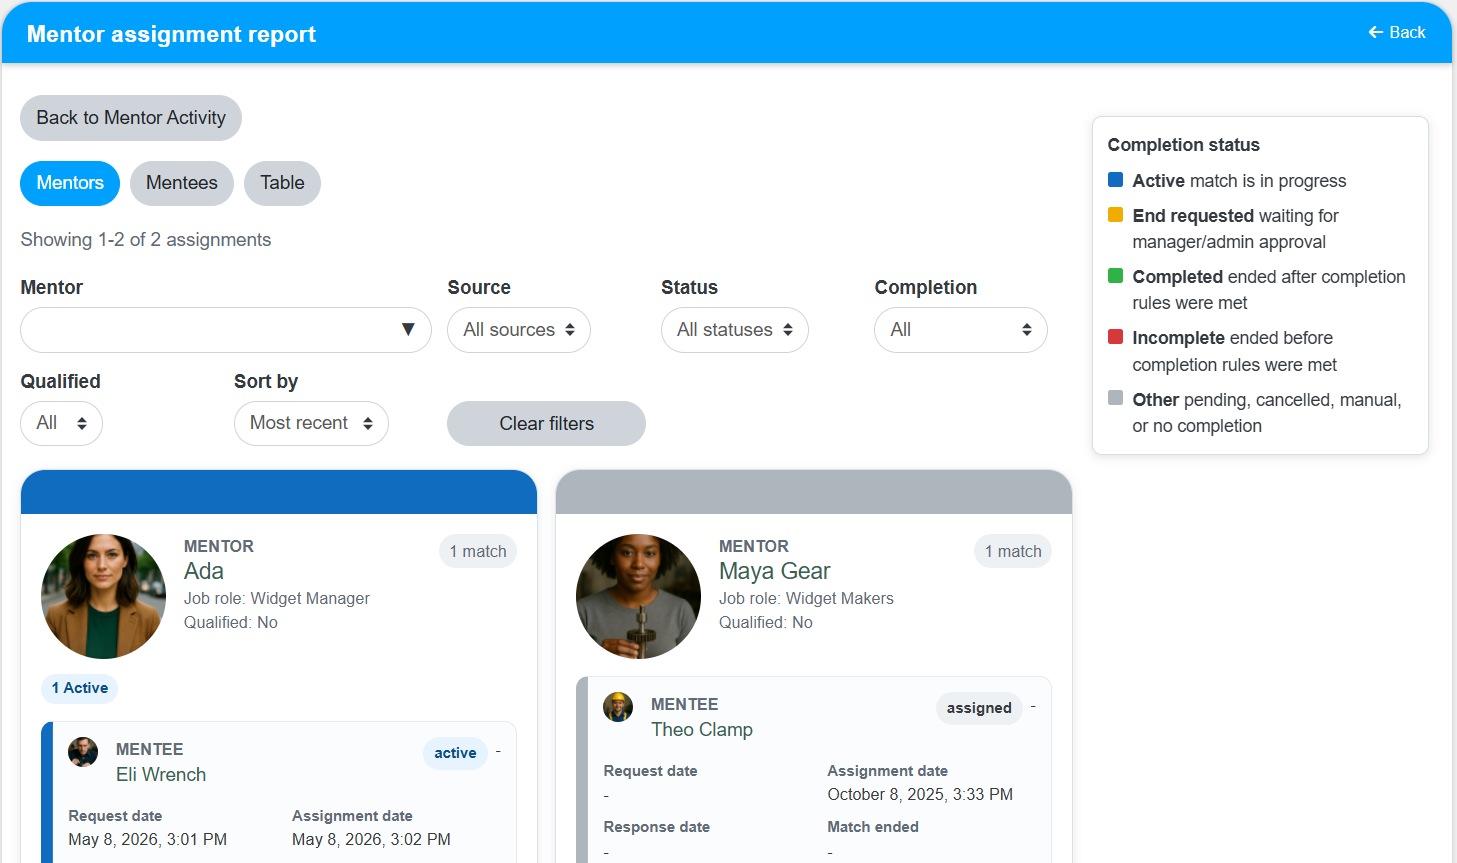Image resolution: width=1457 pixels, height=863 pixels.
Task: Switch to the Table tab
Action: pos(282,183)
